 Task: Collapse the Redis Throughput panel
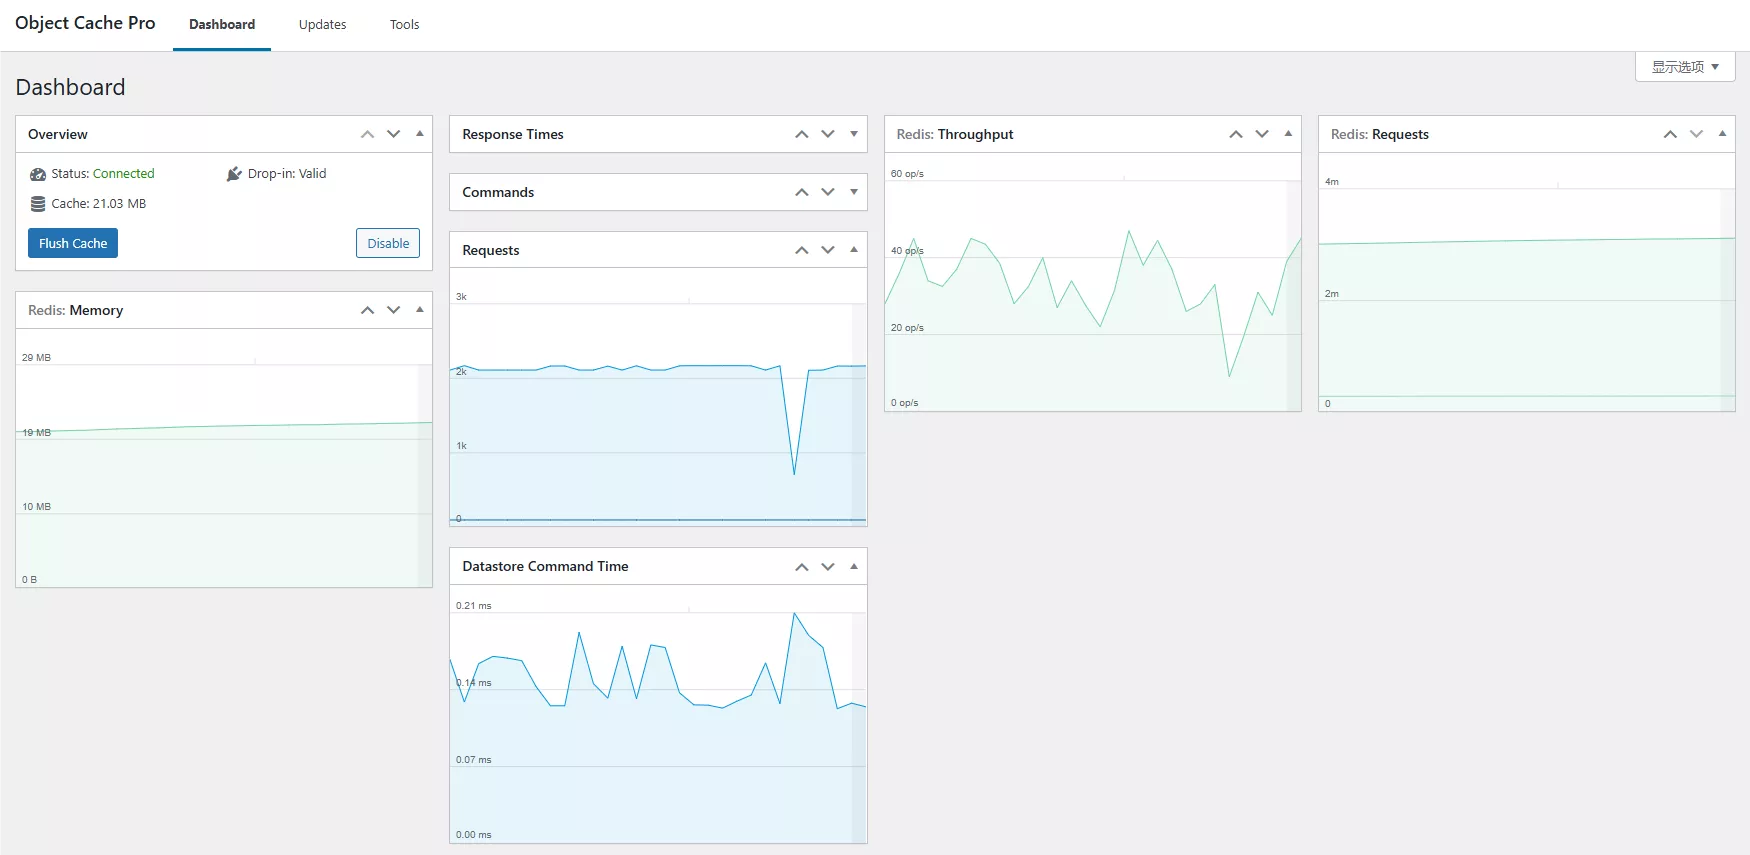[x=1288, y=134]
